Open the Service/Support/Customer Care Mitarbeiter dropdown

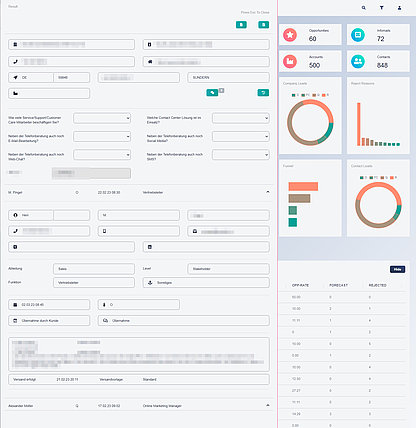click(102, 118)
